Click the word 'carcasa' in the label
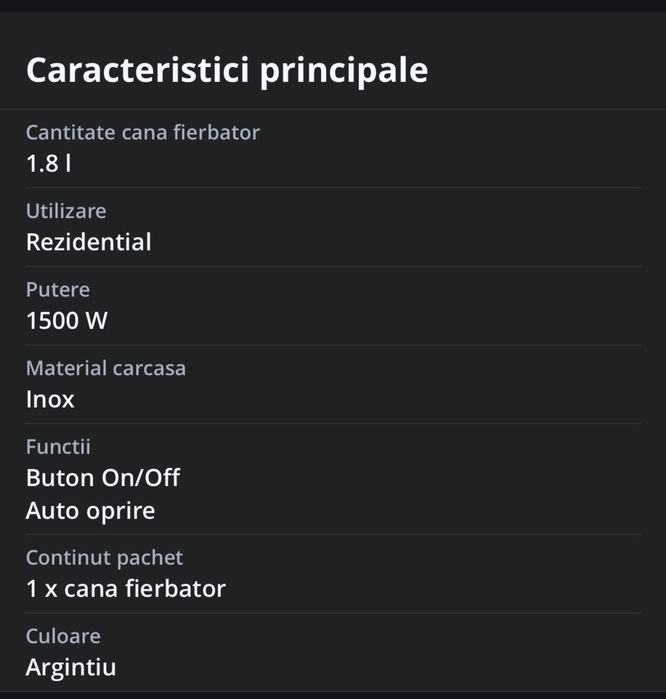 [x=149, y=368]
